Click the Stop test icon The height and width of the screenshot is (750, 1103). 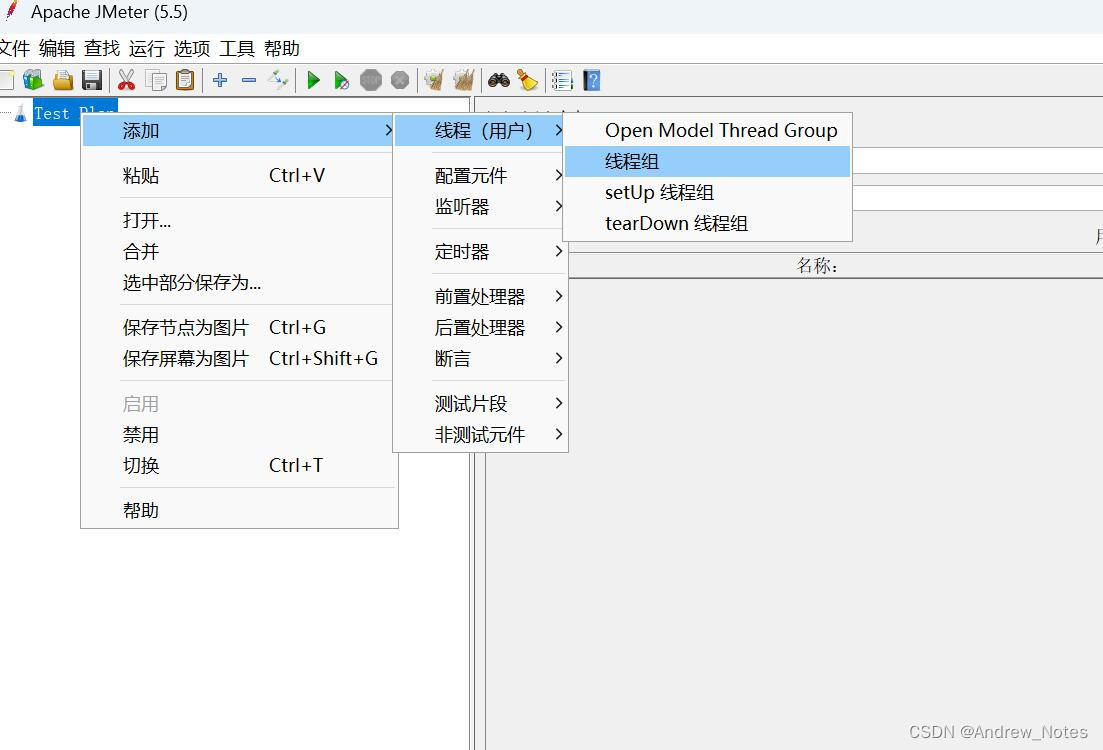pyautogui.click(x=371, y=80)
